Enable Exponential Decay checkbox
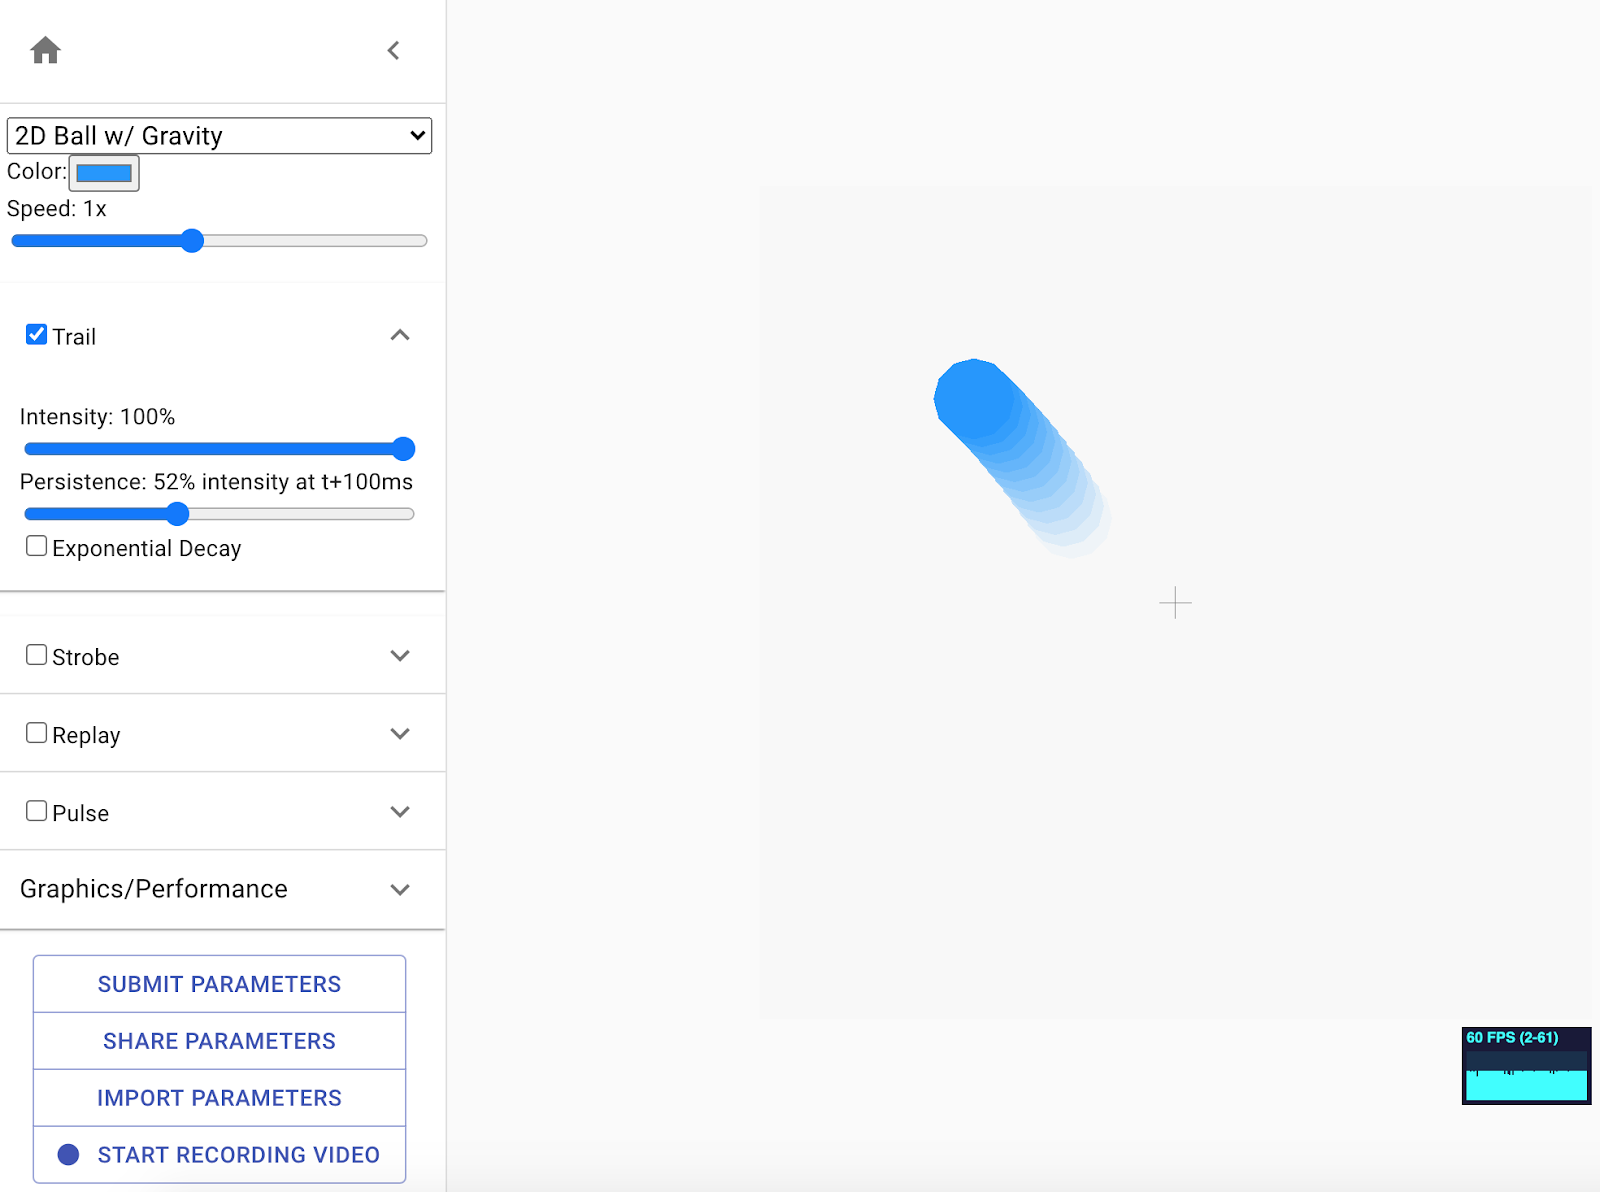Image resolution: width=1600 pixels, height=1192 pixels. (x=37, y=546)
